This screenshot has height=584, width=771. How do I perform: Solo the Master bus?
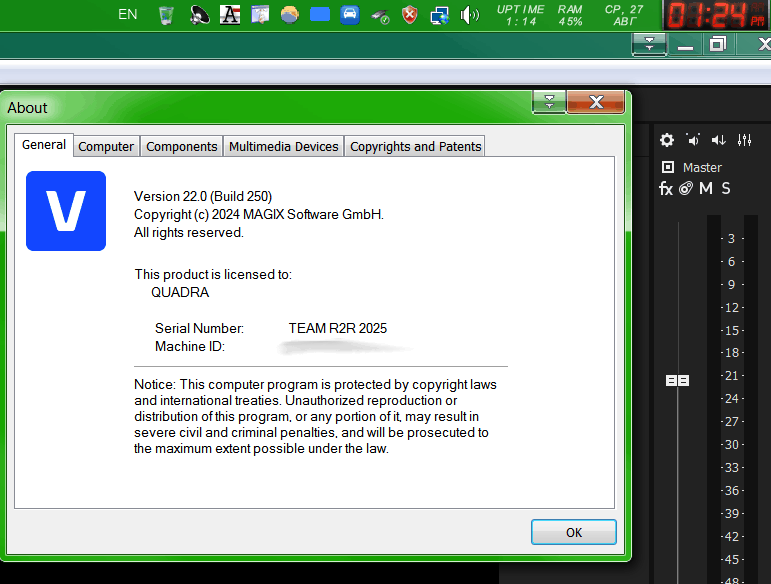pos(726,188)
